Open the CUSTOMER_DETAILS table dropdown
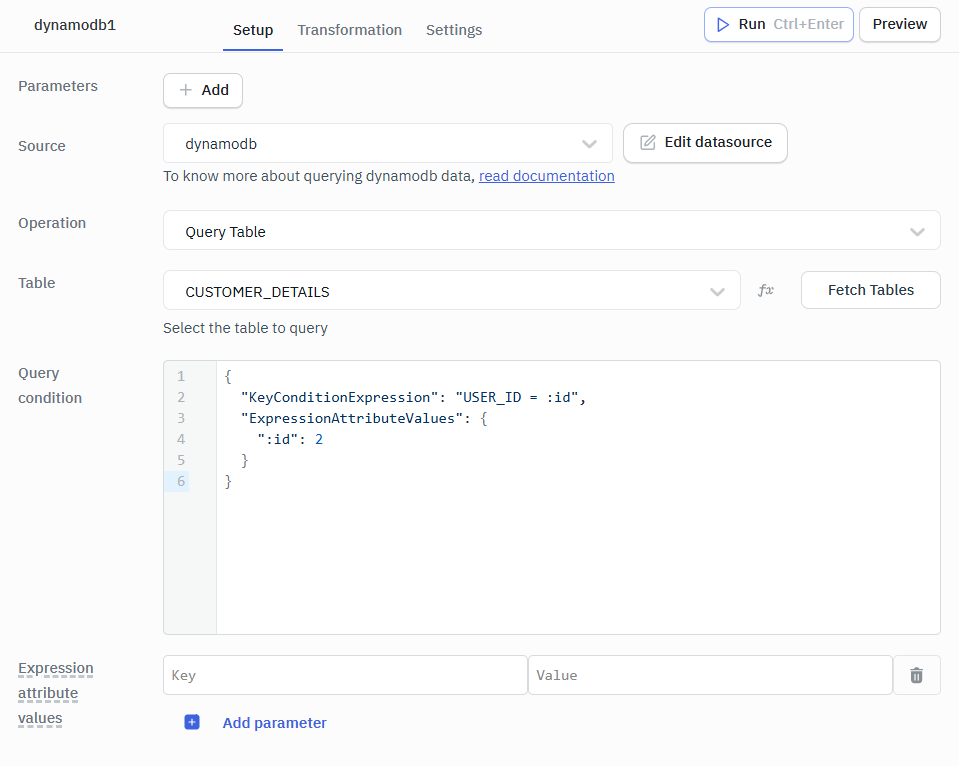The width and height of the screenshot is (959, 766). (451, 291)
